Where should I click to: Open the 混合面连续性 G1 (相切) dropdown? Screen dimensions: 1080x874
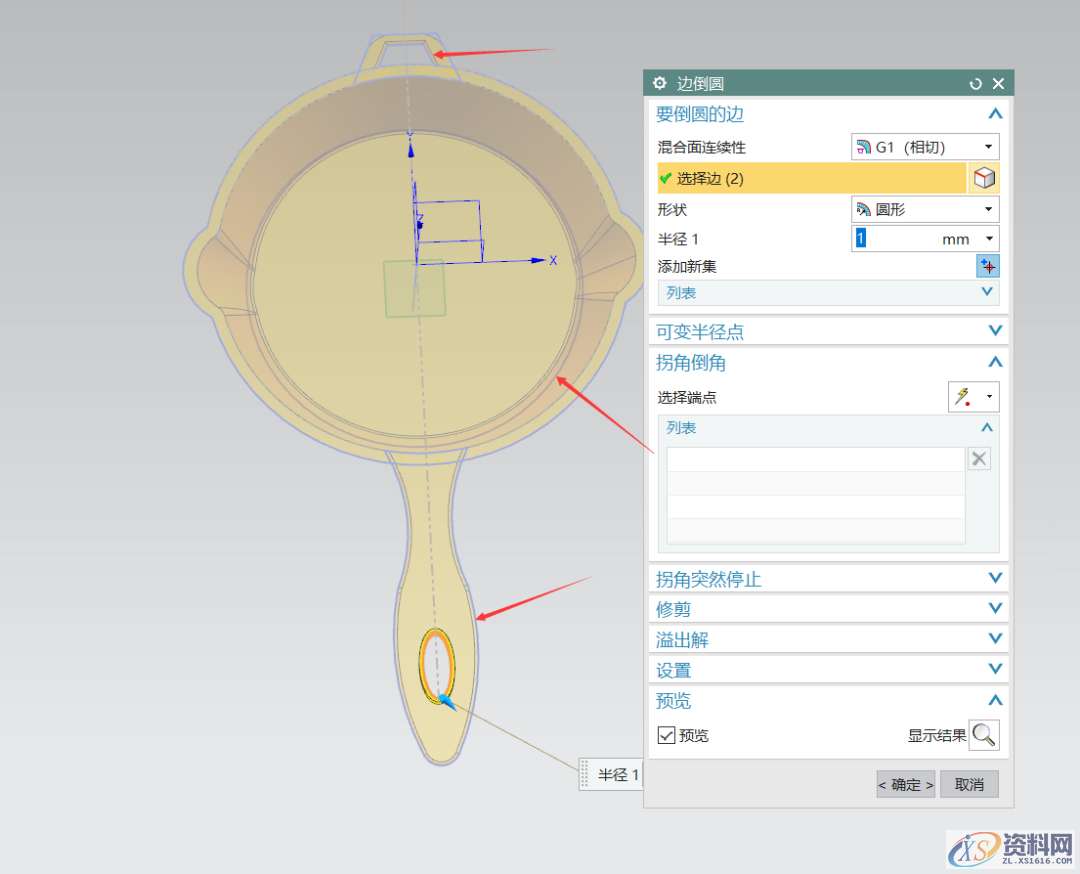point(924,147)
